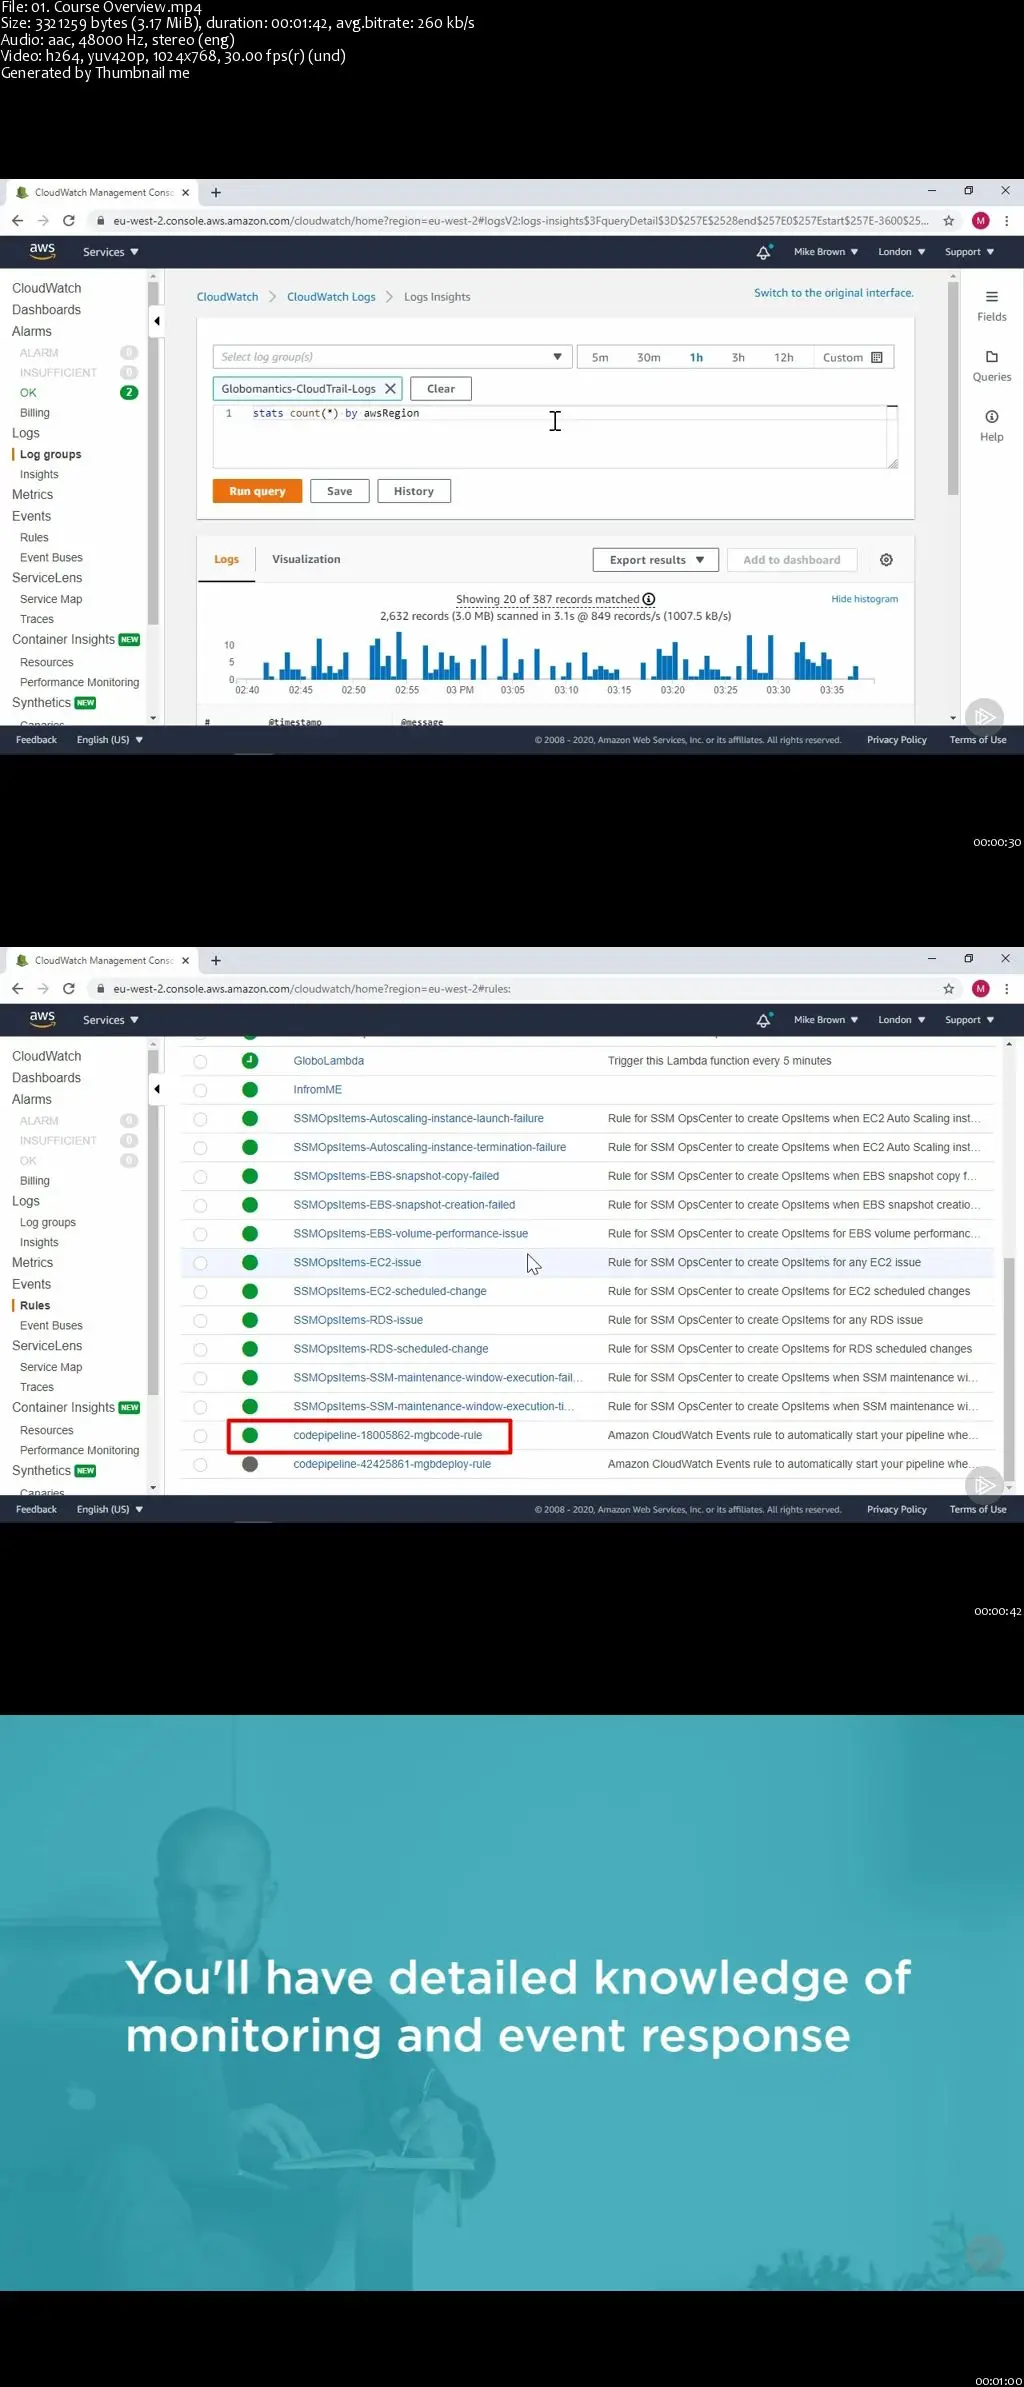Click the info icon beside records matched
The width and height of the screenshot is (1024, 2387).
[649, 599]
